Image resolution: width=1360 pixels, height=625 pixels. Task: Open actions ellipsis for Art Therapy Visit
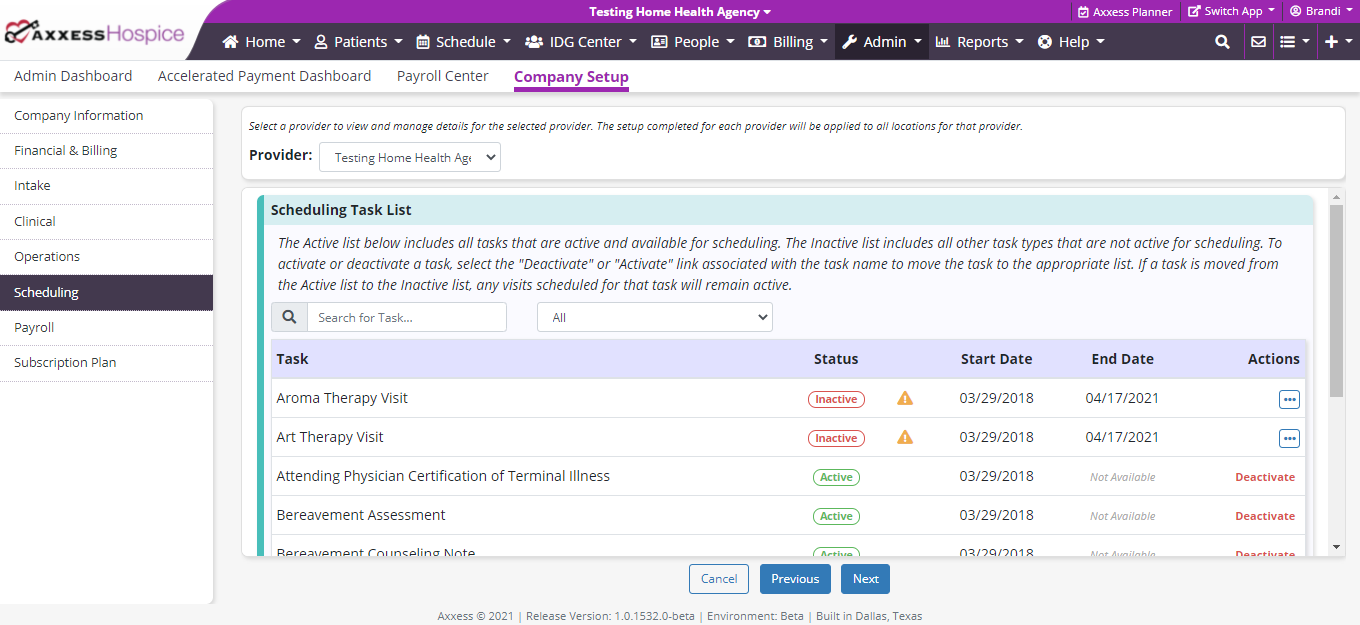tap(1289, 438)
